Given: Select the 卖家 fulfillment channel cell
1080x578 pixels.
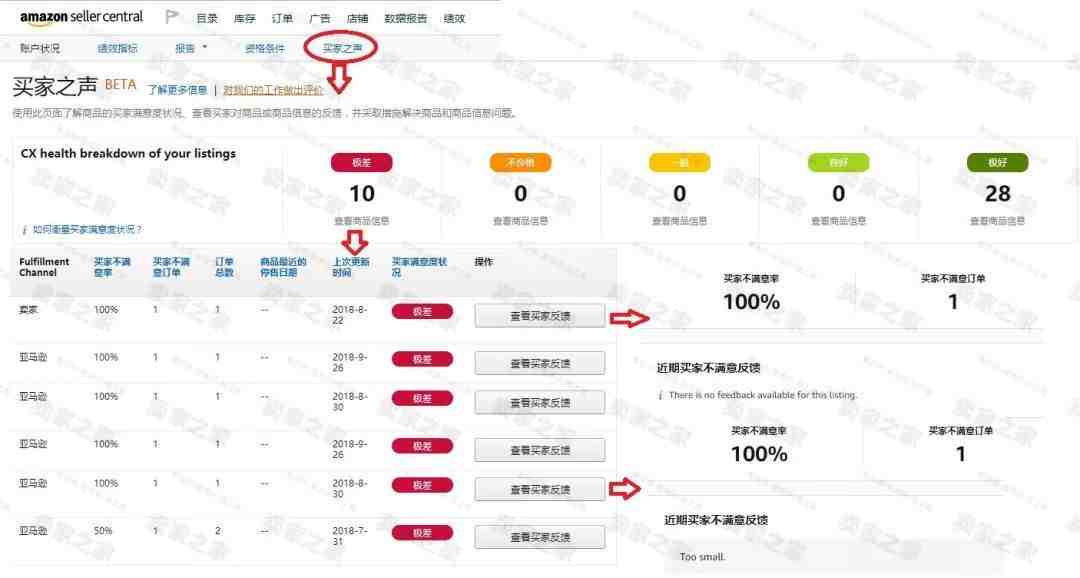Looking at the screenshot, I should click(x=28, y=310).
